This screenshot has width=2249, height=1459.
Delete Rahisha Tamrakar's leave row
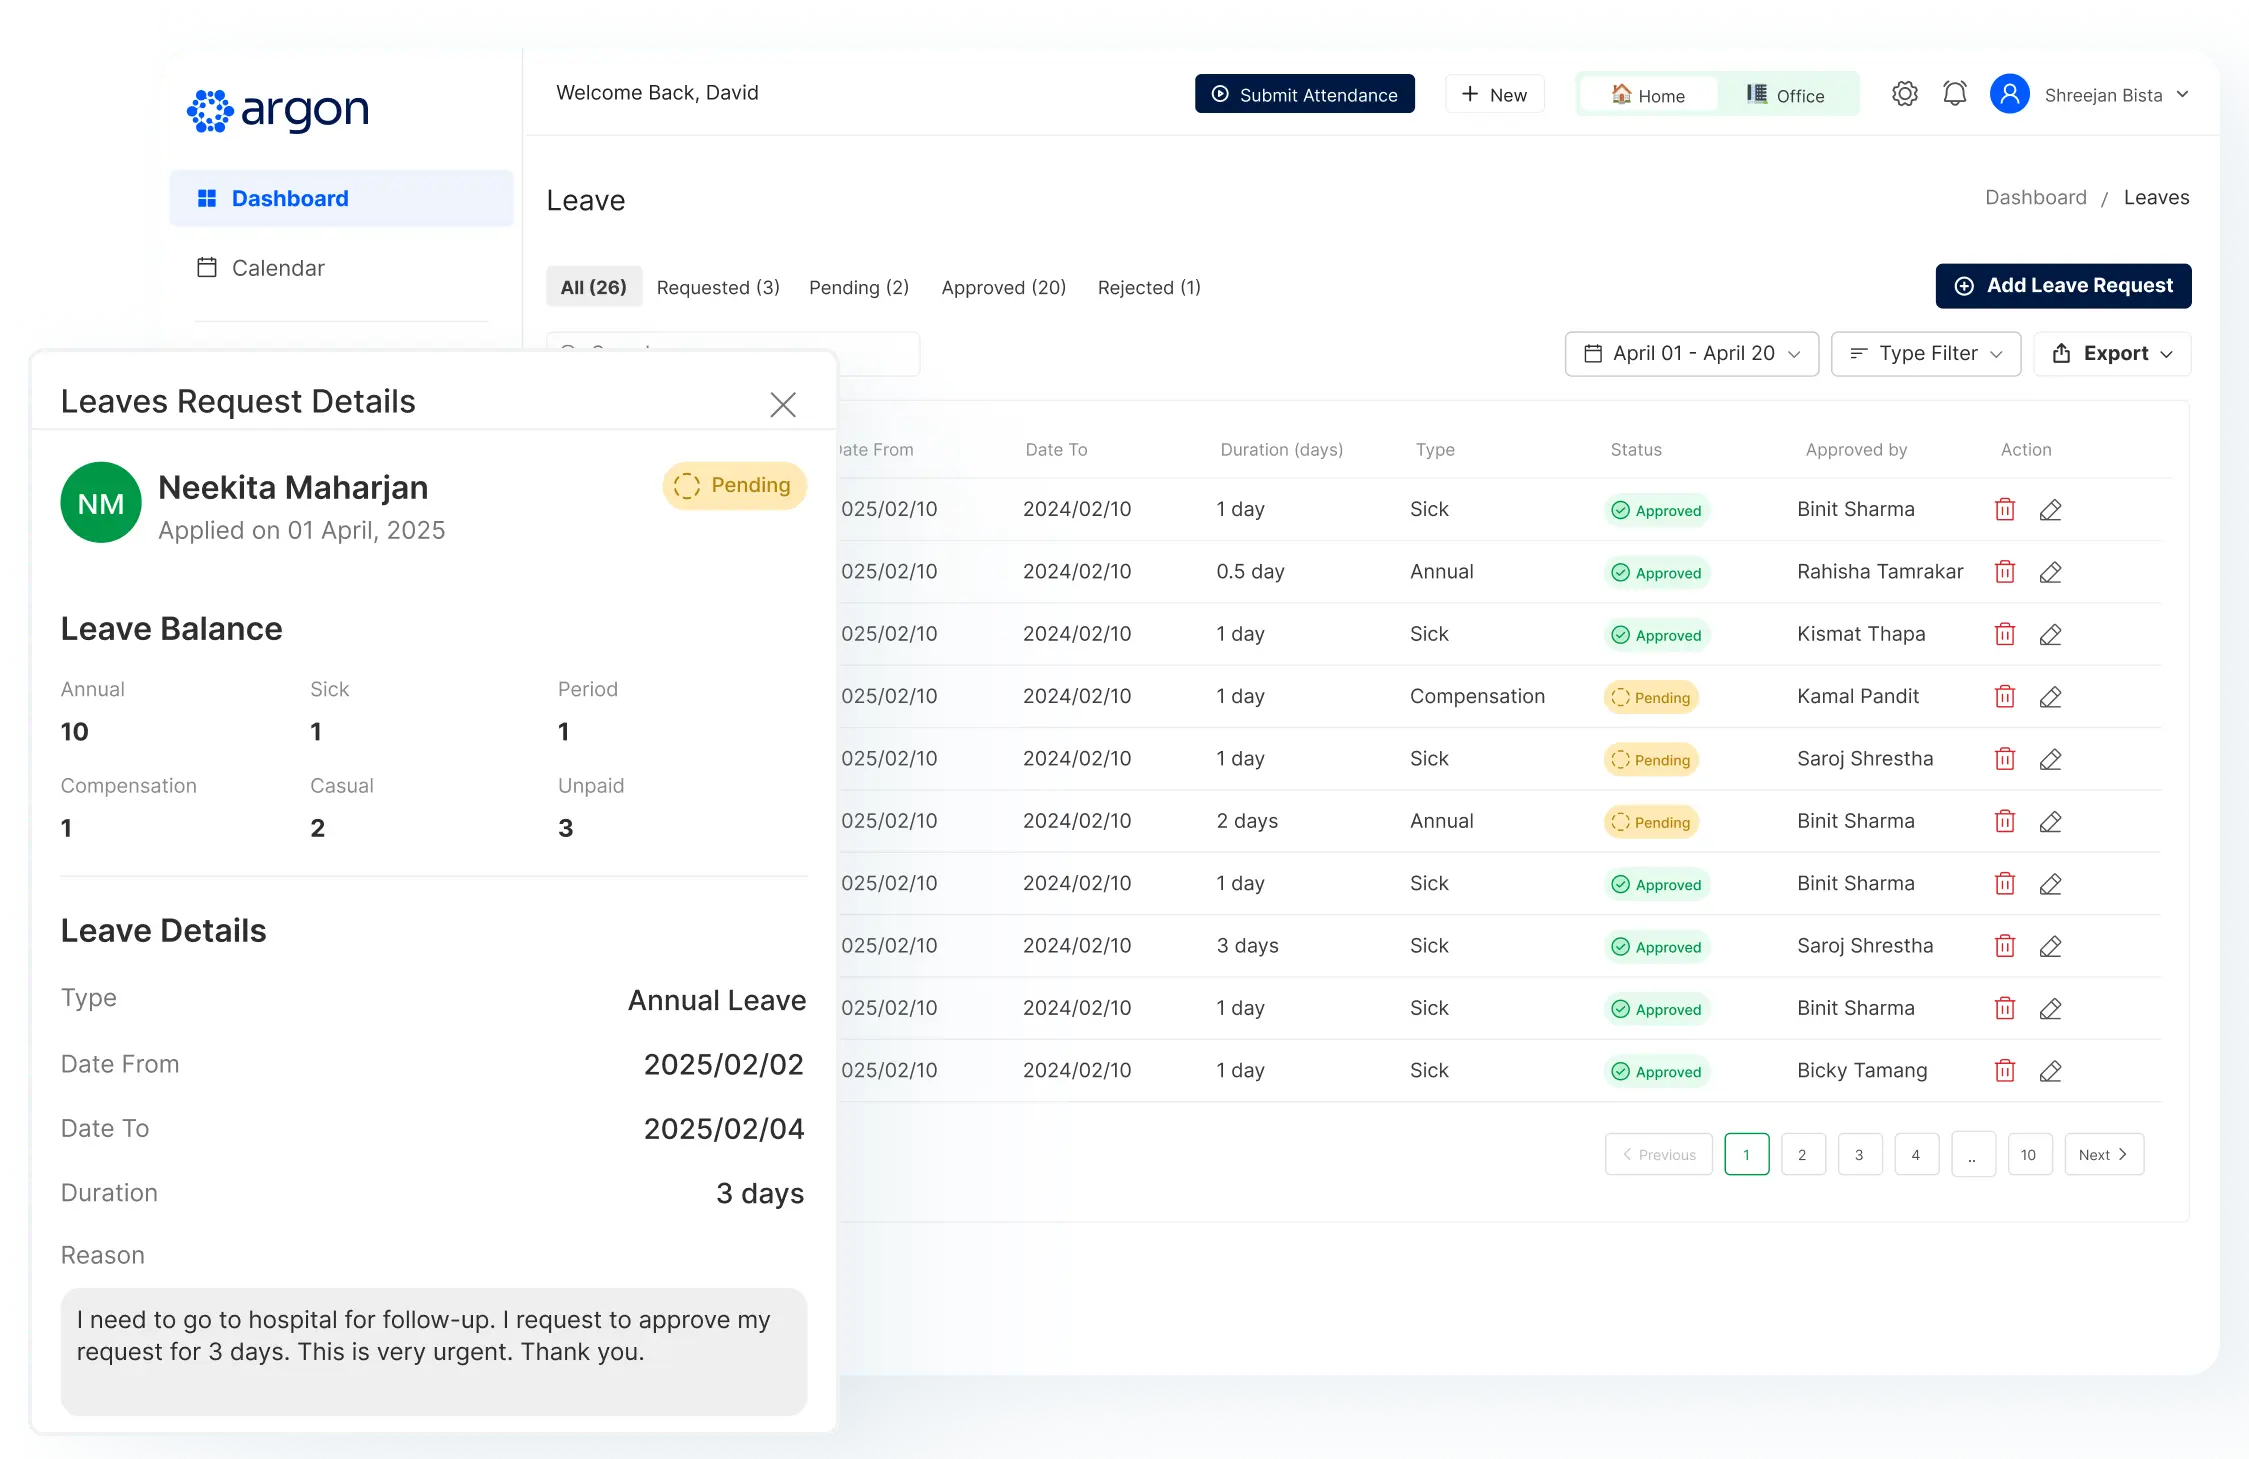[x=2004, y=572]
